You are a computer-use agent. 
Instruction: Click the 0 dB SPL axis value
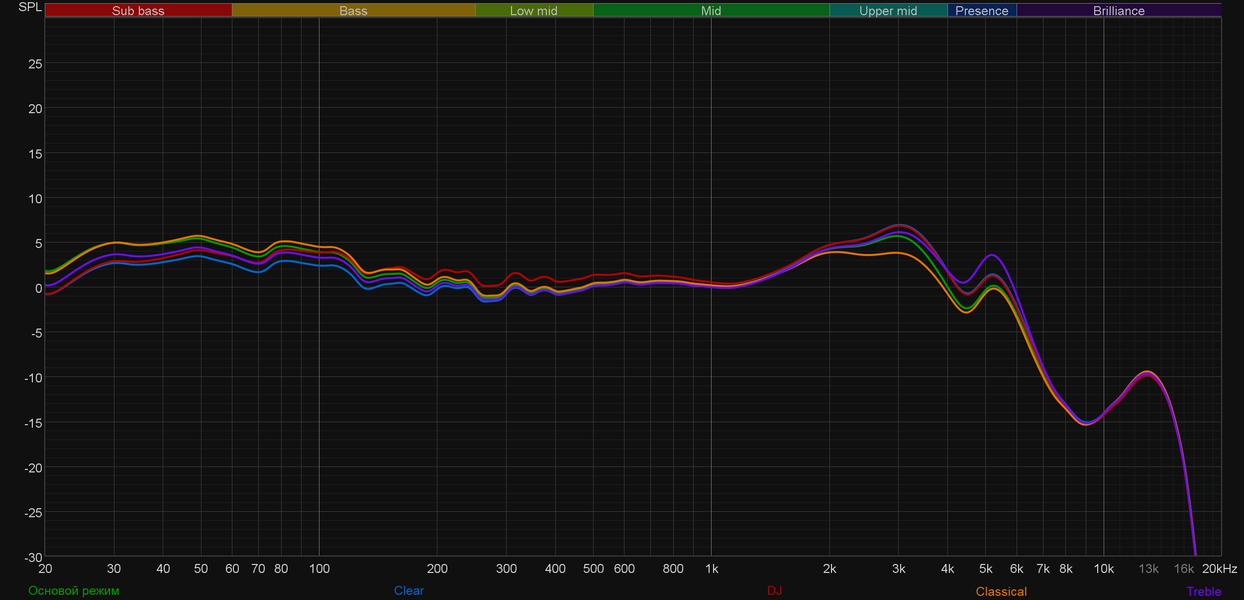pyautogui.click(x=38, y=288)
